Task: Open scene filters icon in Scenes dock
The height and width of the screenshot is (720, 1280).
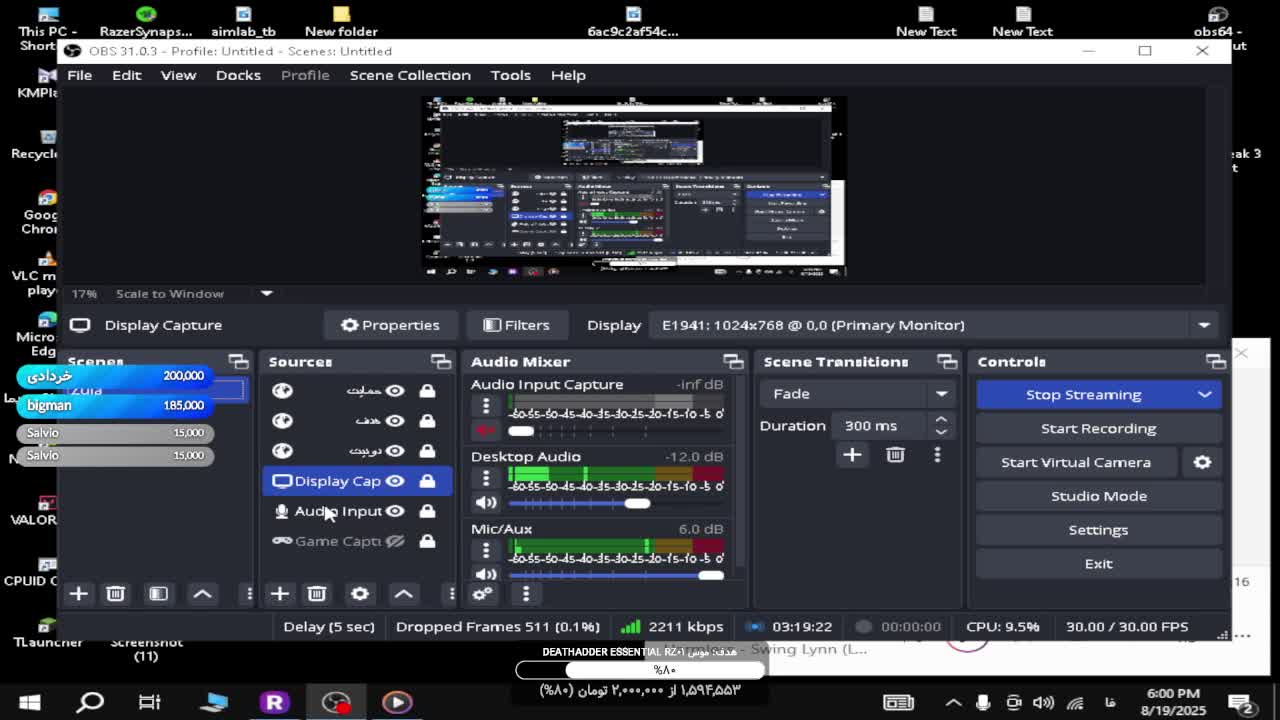Action: click(x=158, y=594)
